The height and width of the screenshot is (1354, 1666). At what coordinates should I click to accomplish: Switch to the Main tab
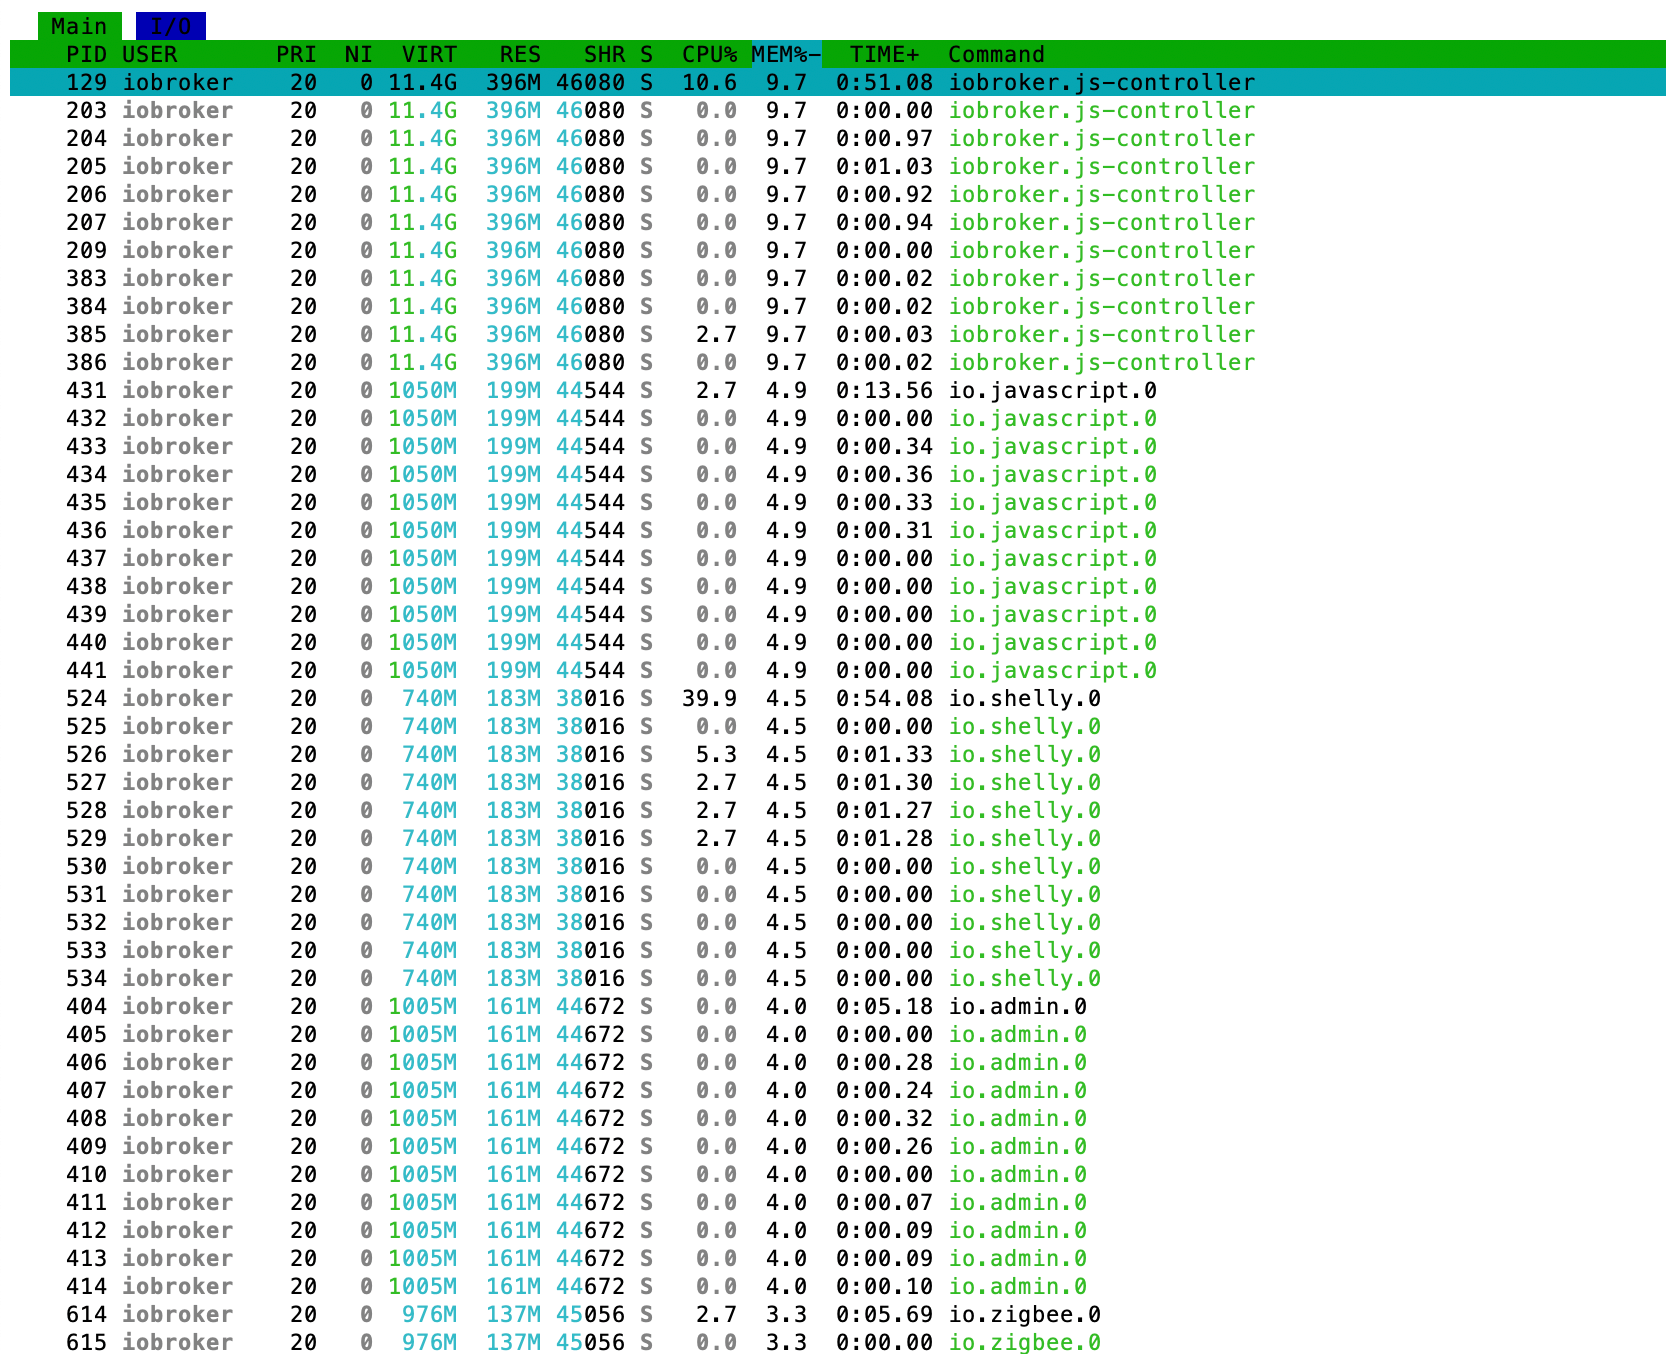79,26
